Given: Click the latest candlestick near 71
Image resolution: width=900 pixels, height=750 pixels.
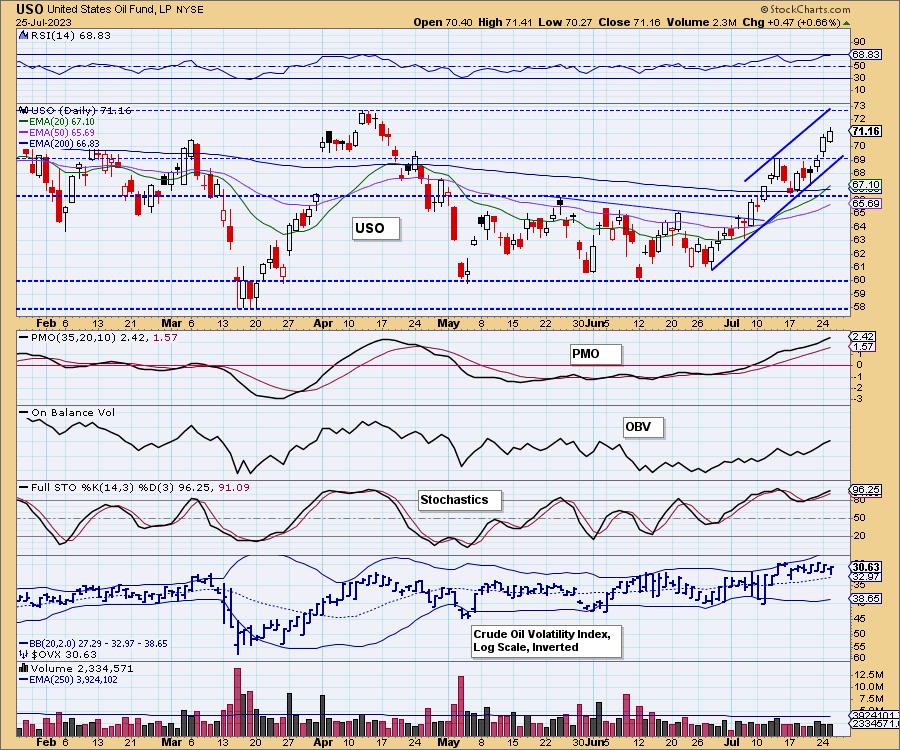Looking at the screenshot, I should [x=830, y=135].
